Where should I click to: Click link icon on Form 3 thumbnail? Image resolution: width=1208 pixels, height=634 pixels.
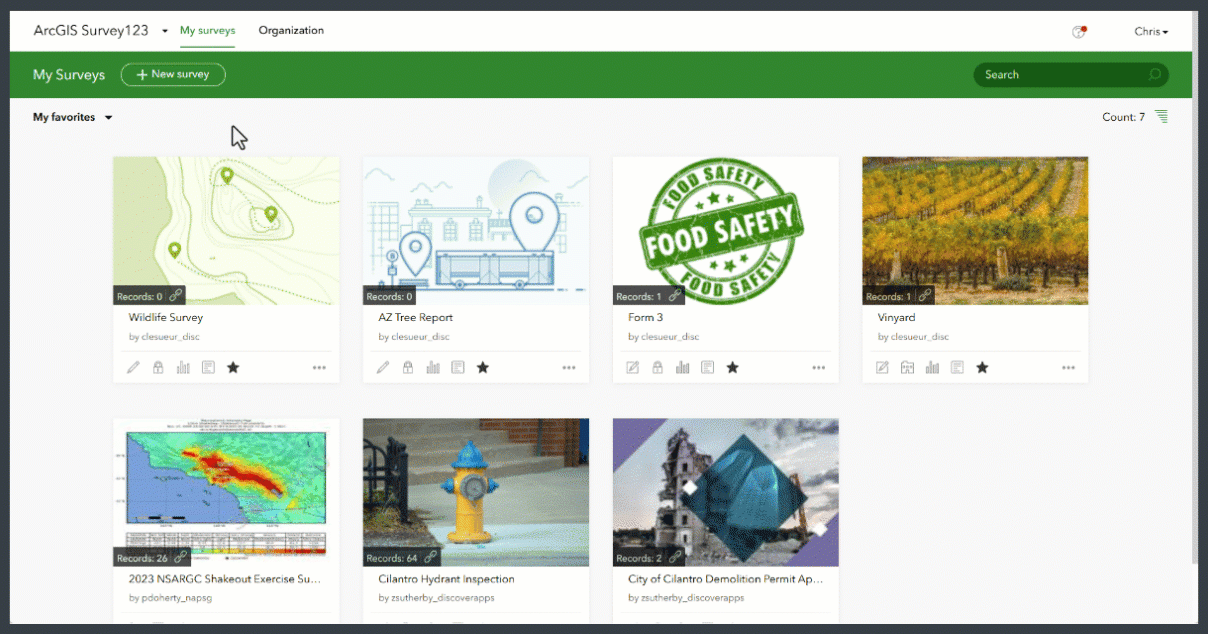coord(676,296)
